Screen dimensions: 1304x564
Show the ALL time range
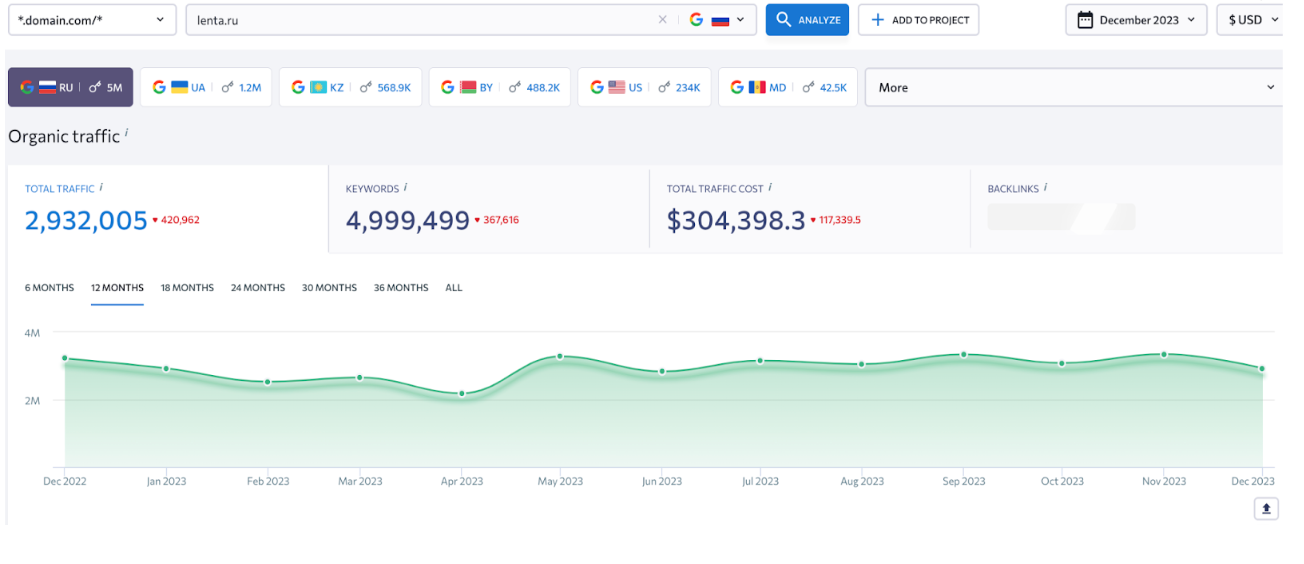pyautogui.click(x=454, y=288)
